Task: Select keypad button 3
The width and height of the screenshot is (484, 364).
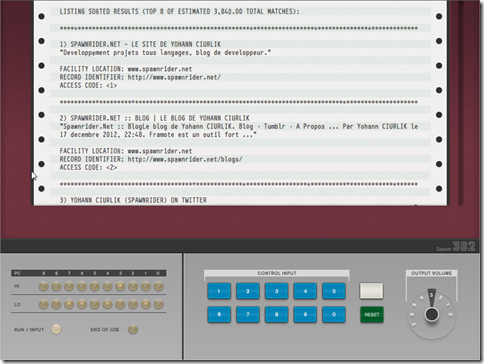Action: [276, 291]
